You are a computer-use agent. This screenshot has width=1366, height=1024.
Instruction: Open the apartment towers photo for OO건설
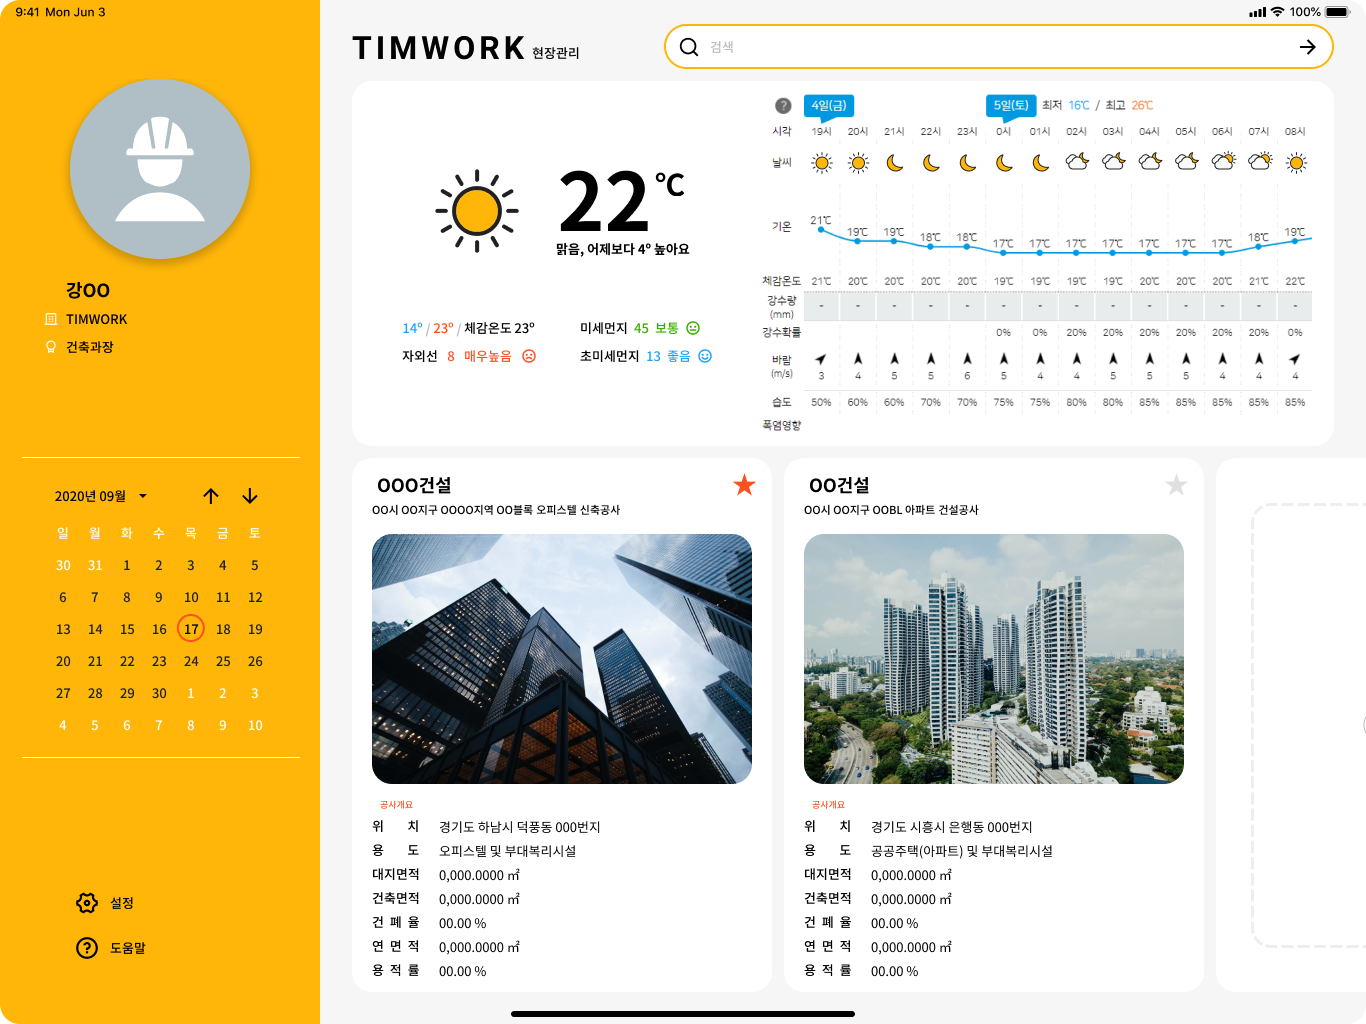[x=994, y=659]
